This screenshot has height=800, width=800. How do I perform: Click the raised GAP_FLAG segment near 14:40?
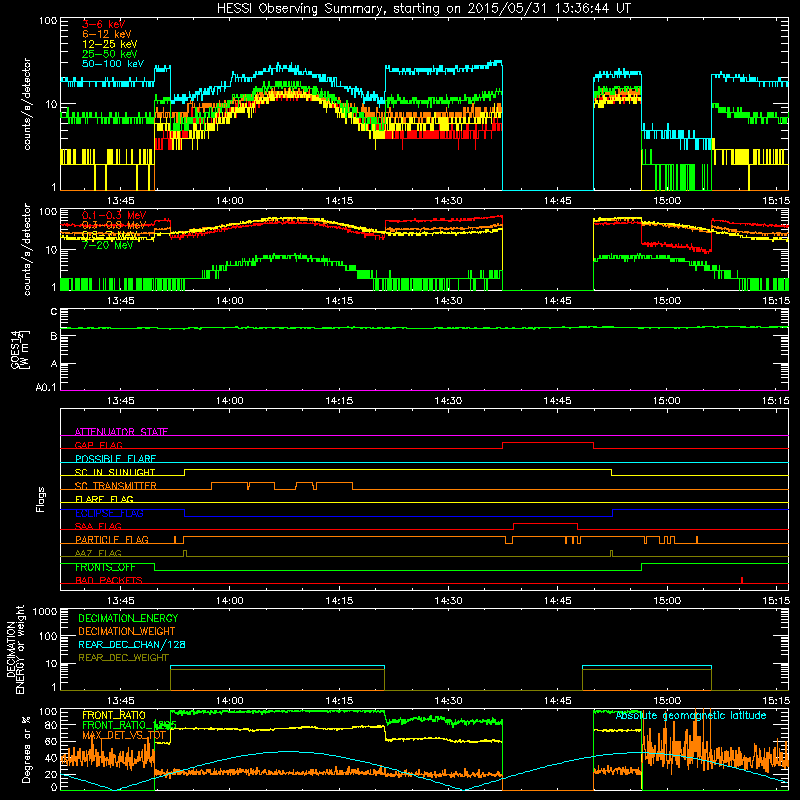pyautogui.click(x=548, y=443)
